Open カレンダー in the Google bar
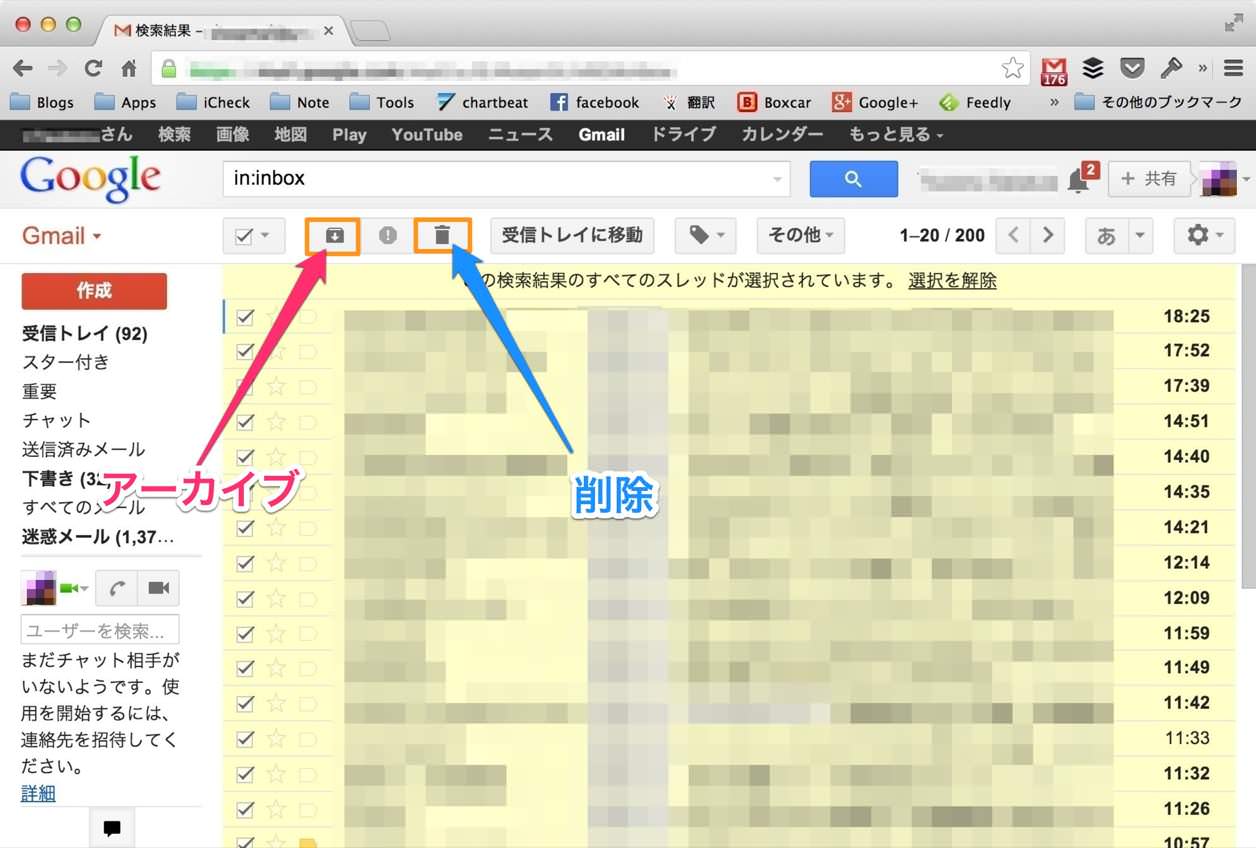1256x848 pixels. coord(782,134)
